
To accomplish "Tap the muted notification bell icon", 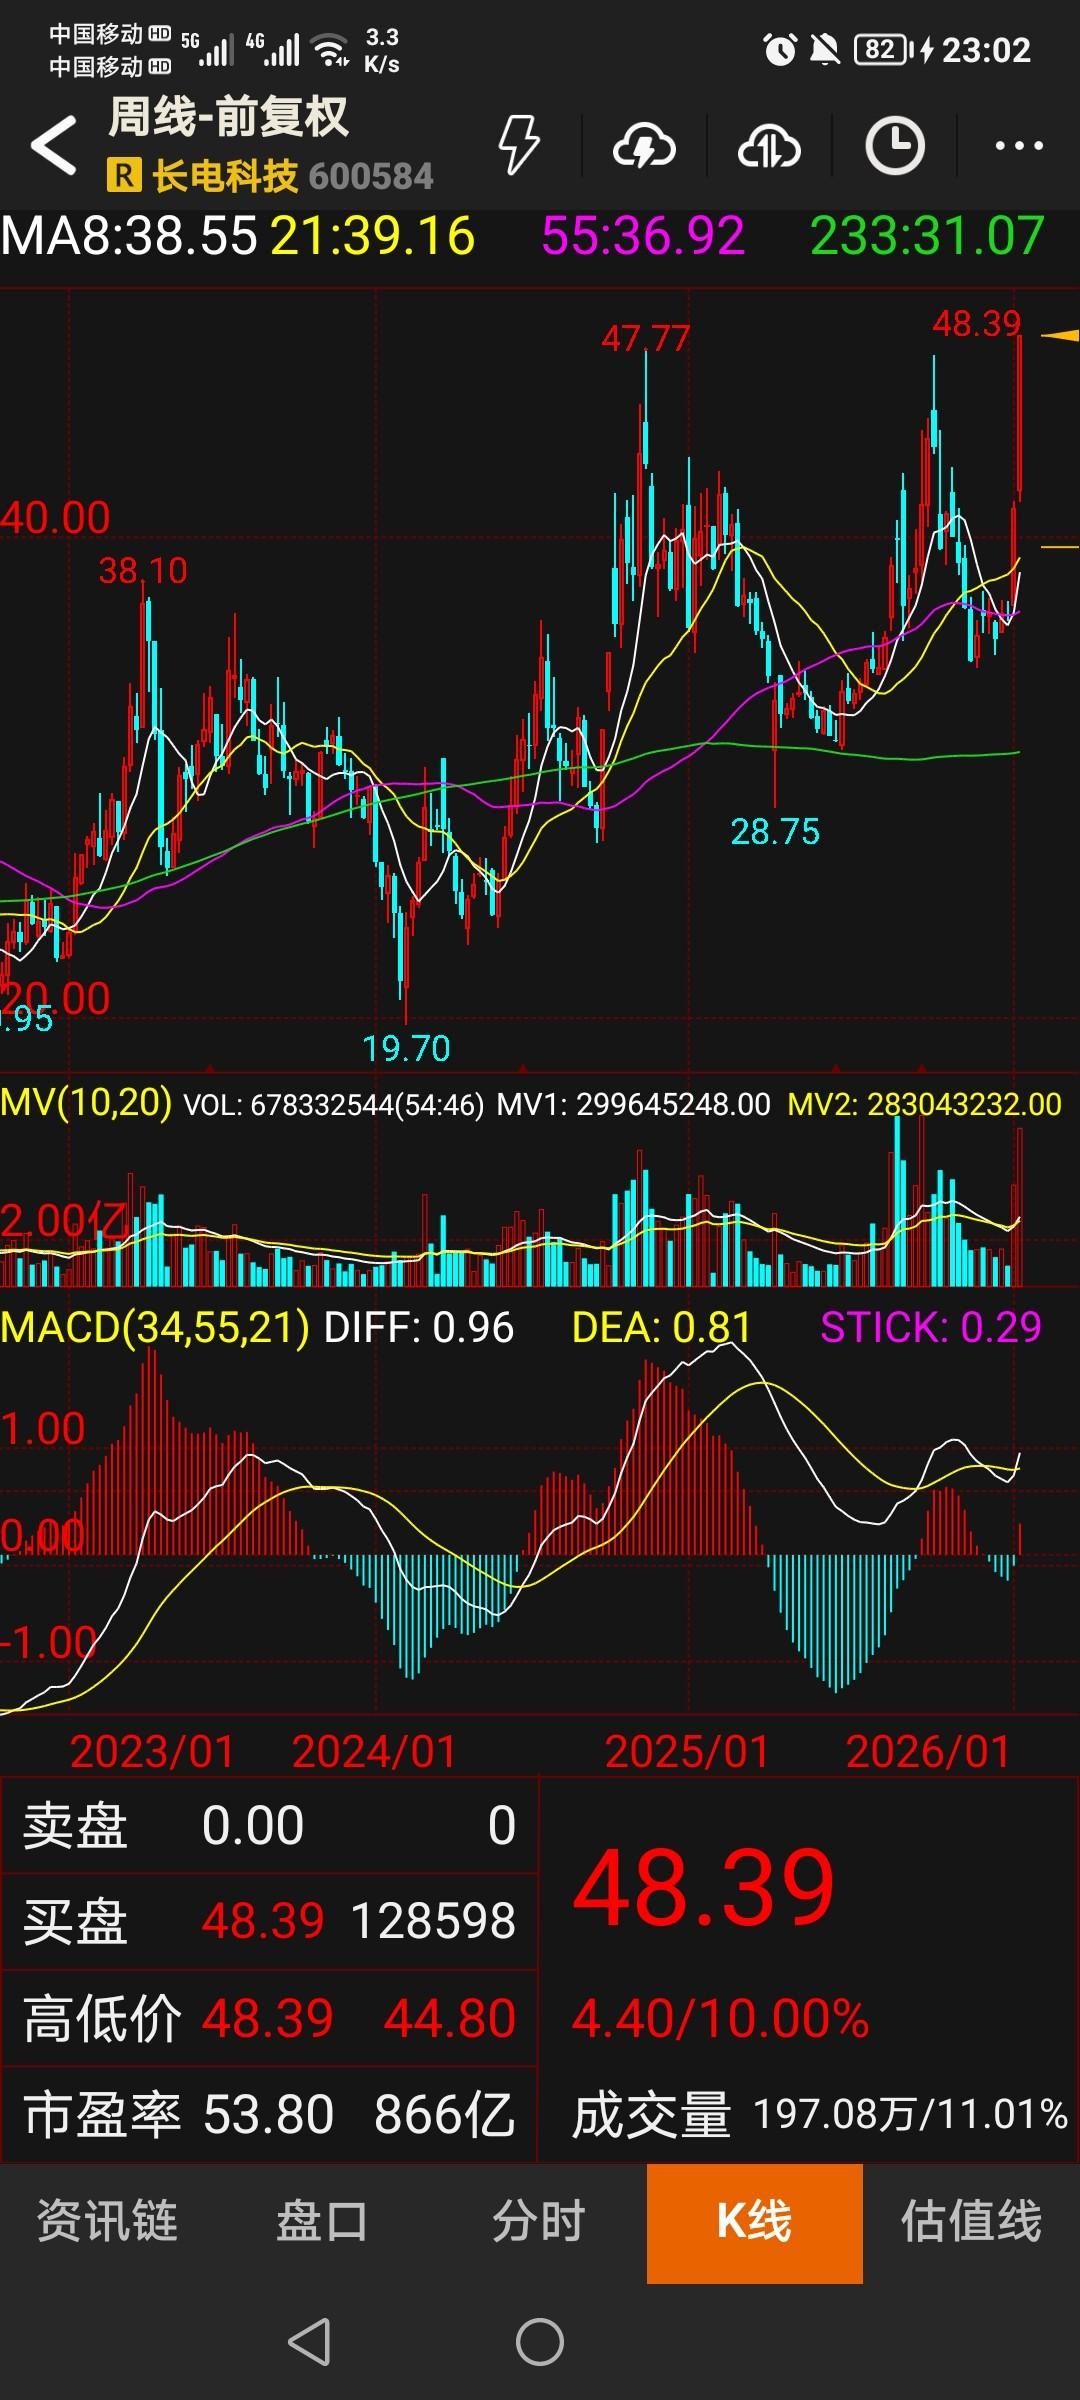I will click(825, 49).
